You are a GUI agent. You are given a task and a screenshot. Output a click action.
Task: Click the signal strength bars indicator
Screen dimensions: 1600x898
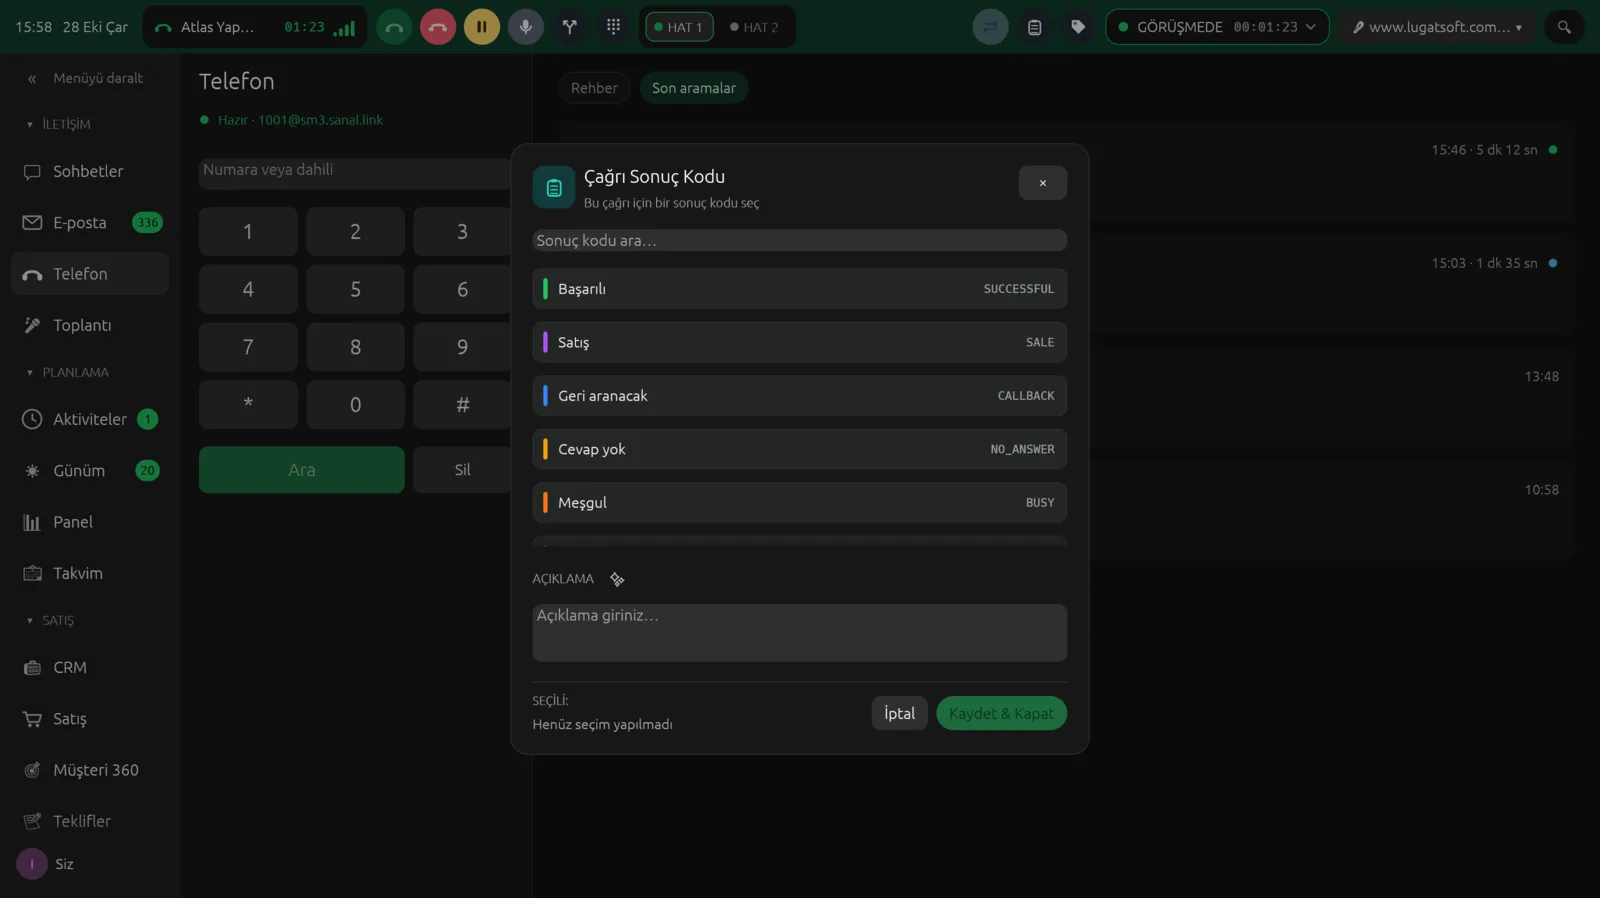pos(345,28)
